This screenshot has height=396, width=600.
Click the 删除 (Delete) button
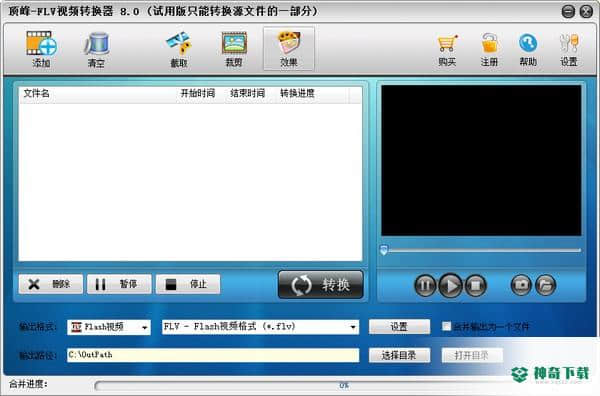[51, 284]
